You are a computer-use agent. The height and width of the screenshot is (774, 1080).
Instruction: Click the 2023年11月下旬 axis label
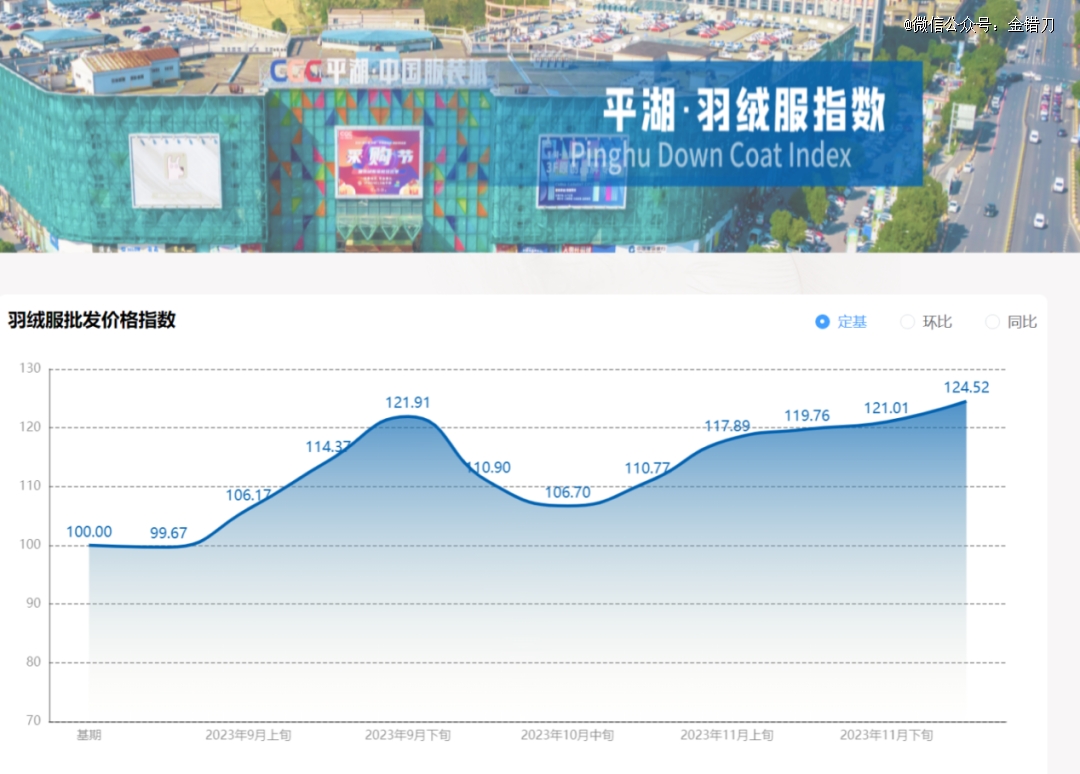coord(886,735)
